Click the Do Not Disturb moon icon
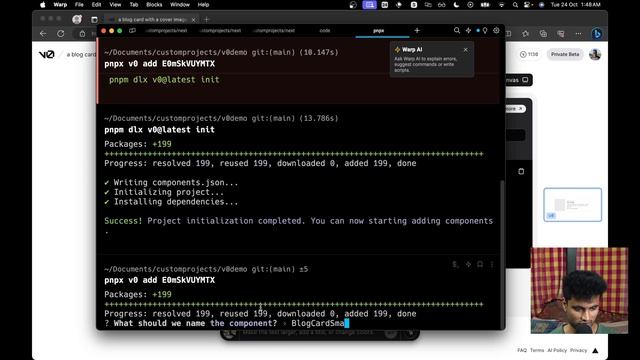Screen dimensions: 640x360 [456, 5]
